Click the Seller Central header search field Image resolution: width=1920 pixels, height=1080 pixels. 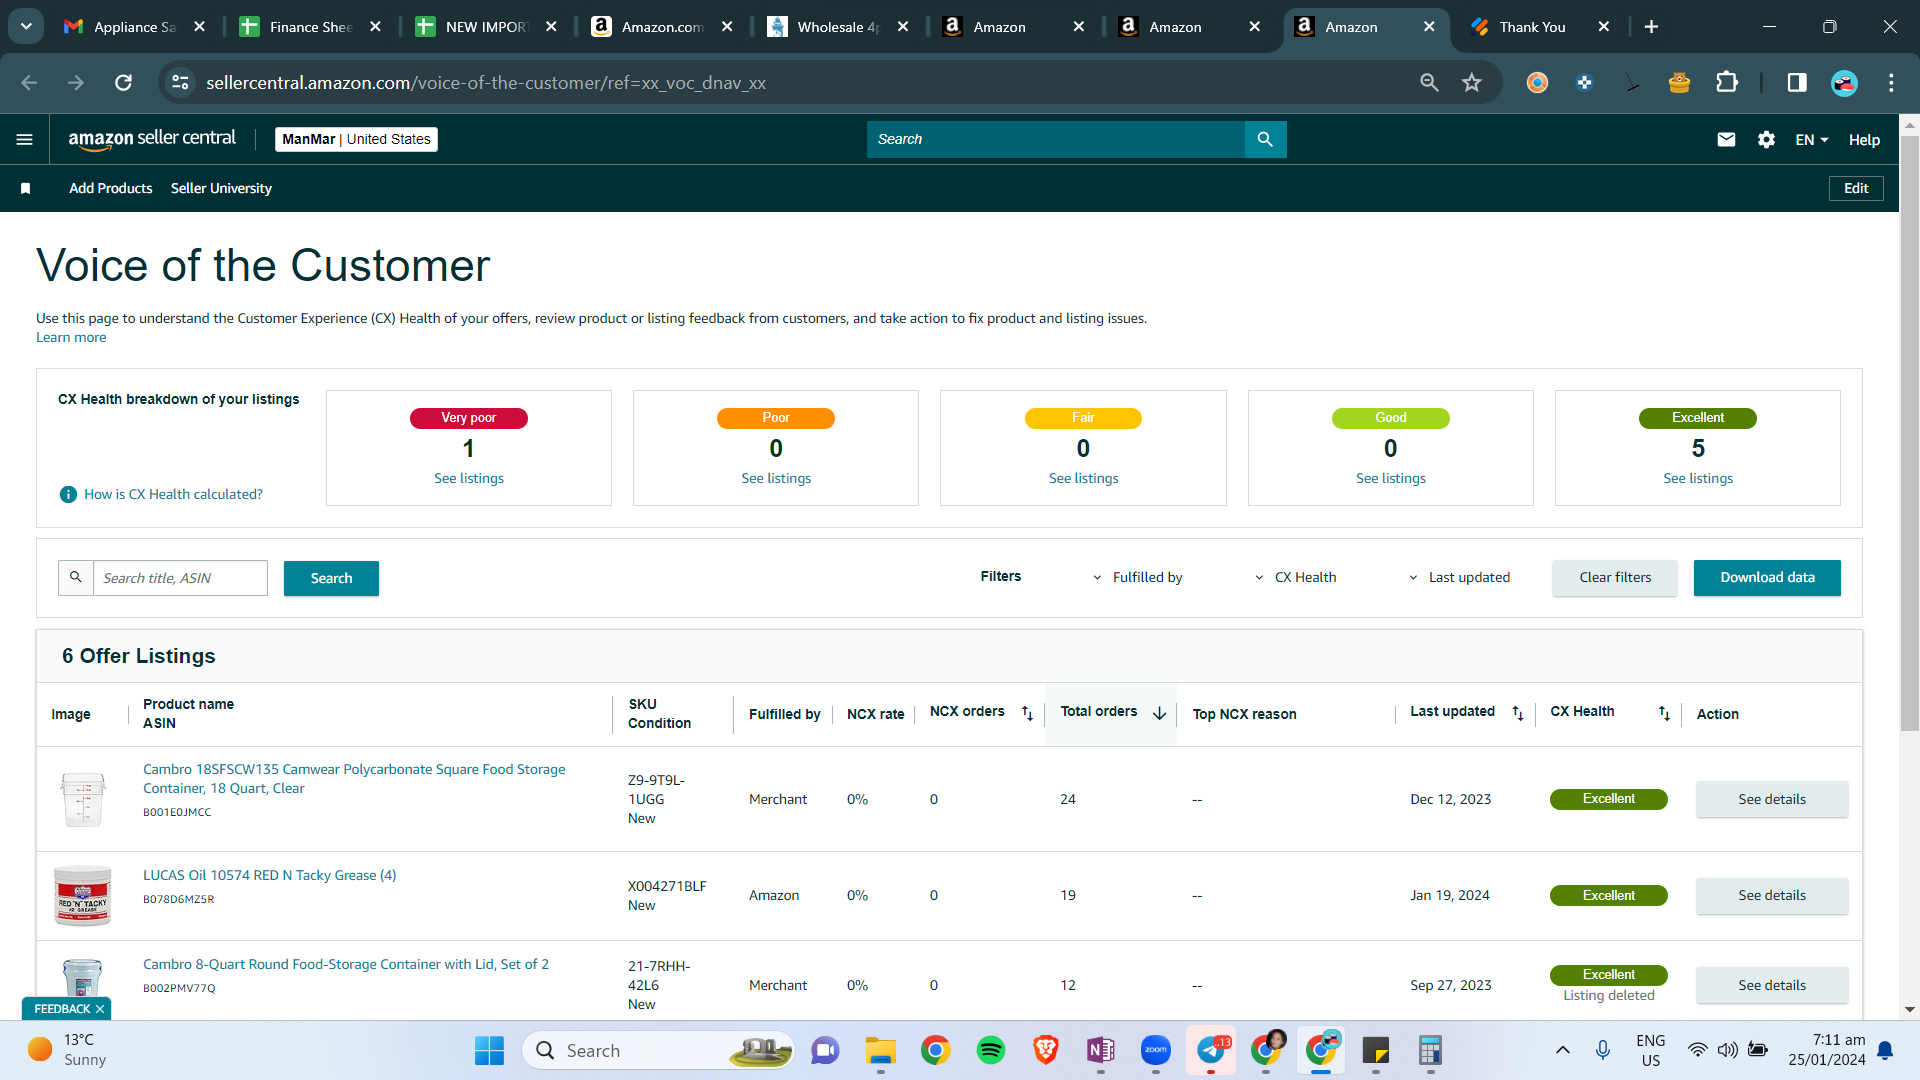(1056, 139)
